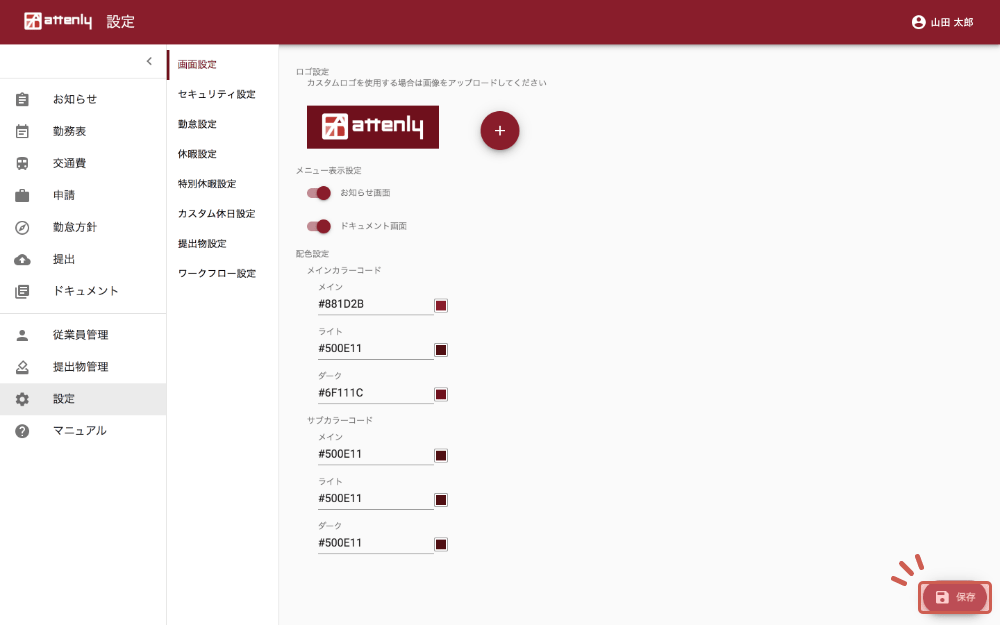Image resolution: width=1000 pixels, height=625 pixels.
Task: Open the 山田 太郎 account menu
Action: [942, 22]
